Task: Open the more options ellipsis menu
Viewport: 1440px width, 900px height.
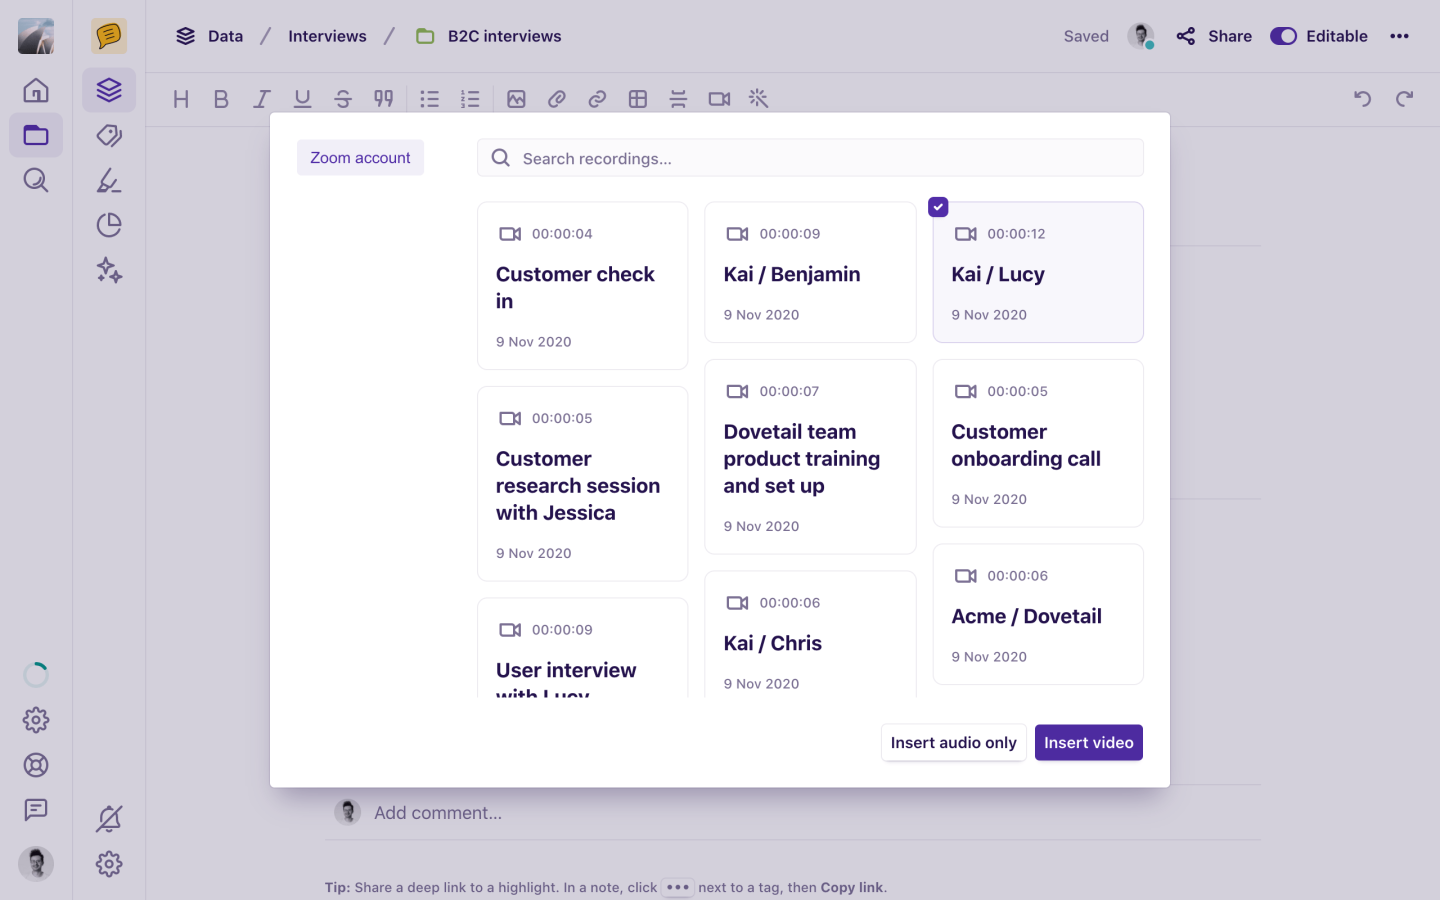Action: point(1399,36)
